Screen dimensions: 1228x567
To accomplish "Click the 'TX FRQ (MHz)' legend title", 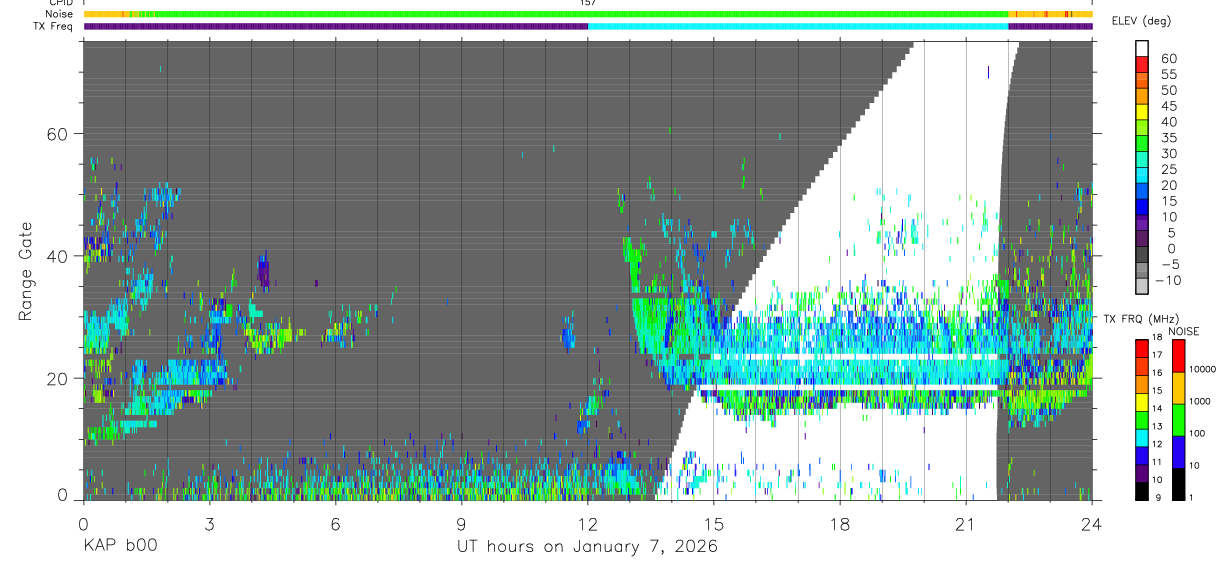I will [x=1141, y=319].
